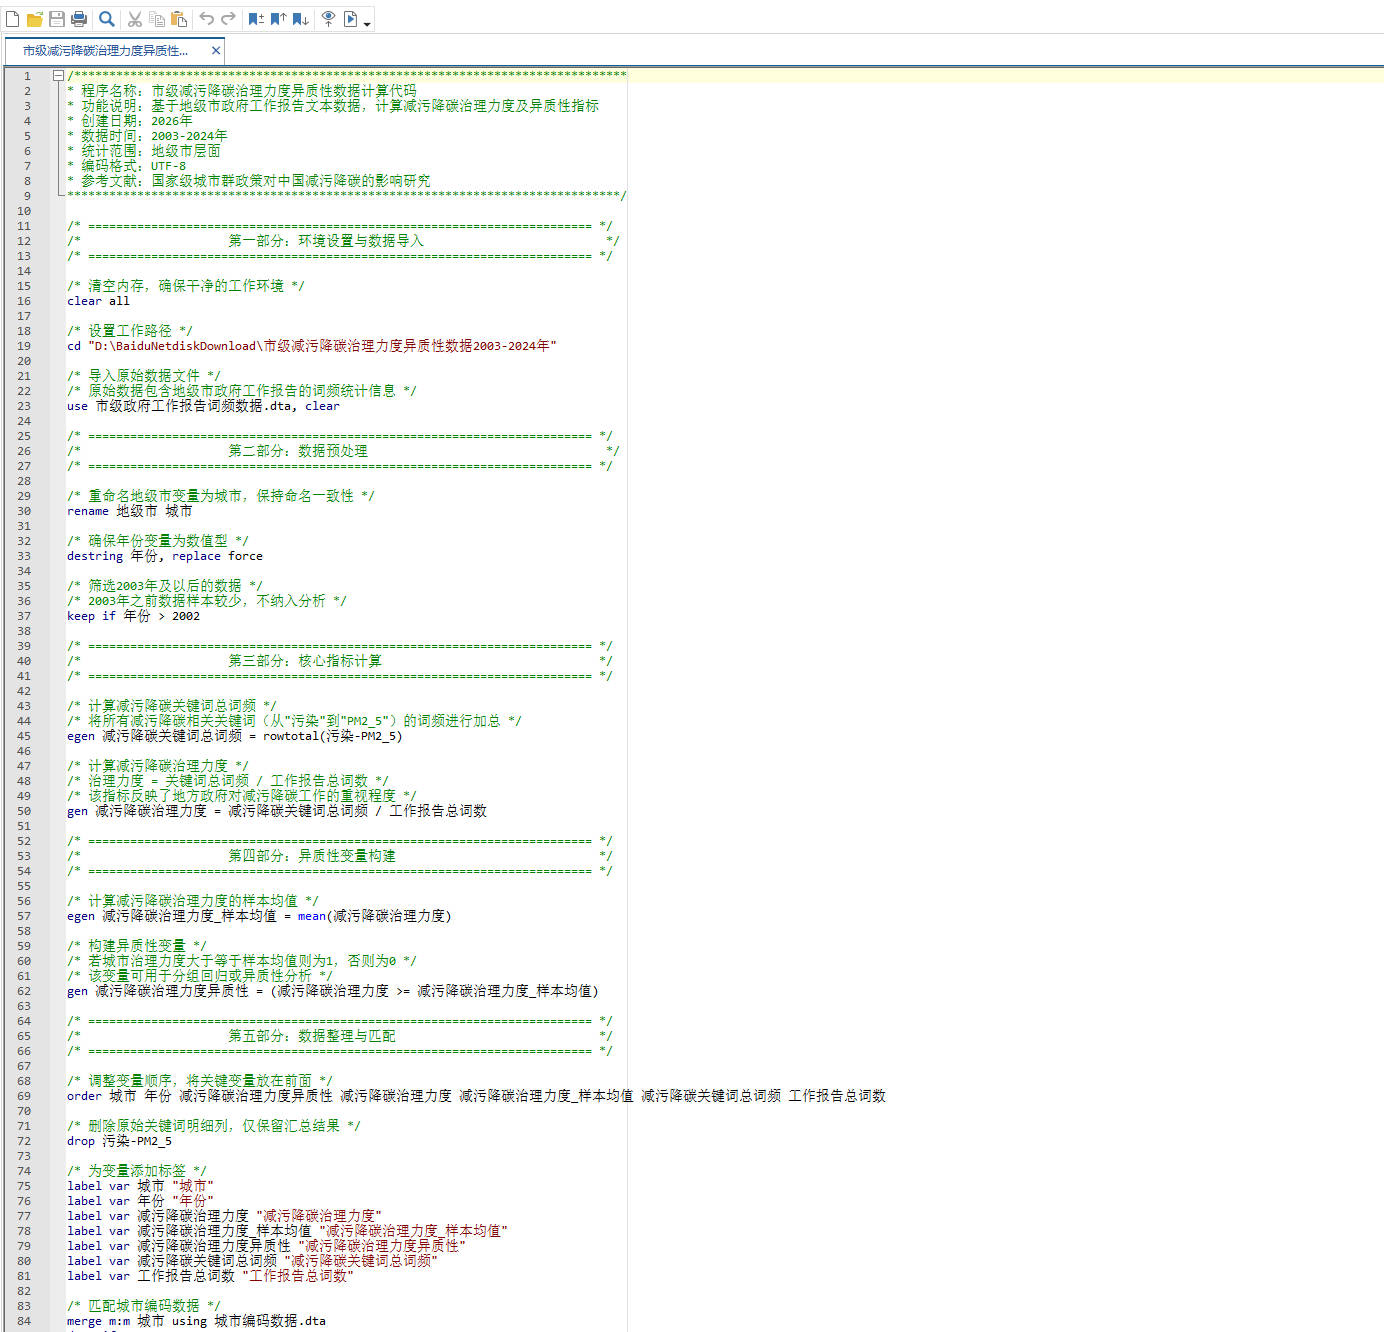Click the 'keep if 年份 > 2002' line
This screenshot has height=1332, width=1384.
point(134,616)
